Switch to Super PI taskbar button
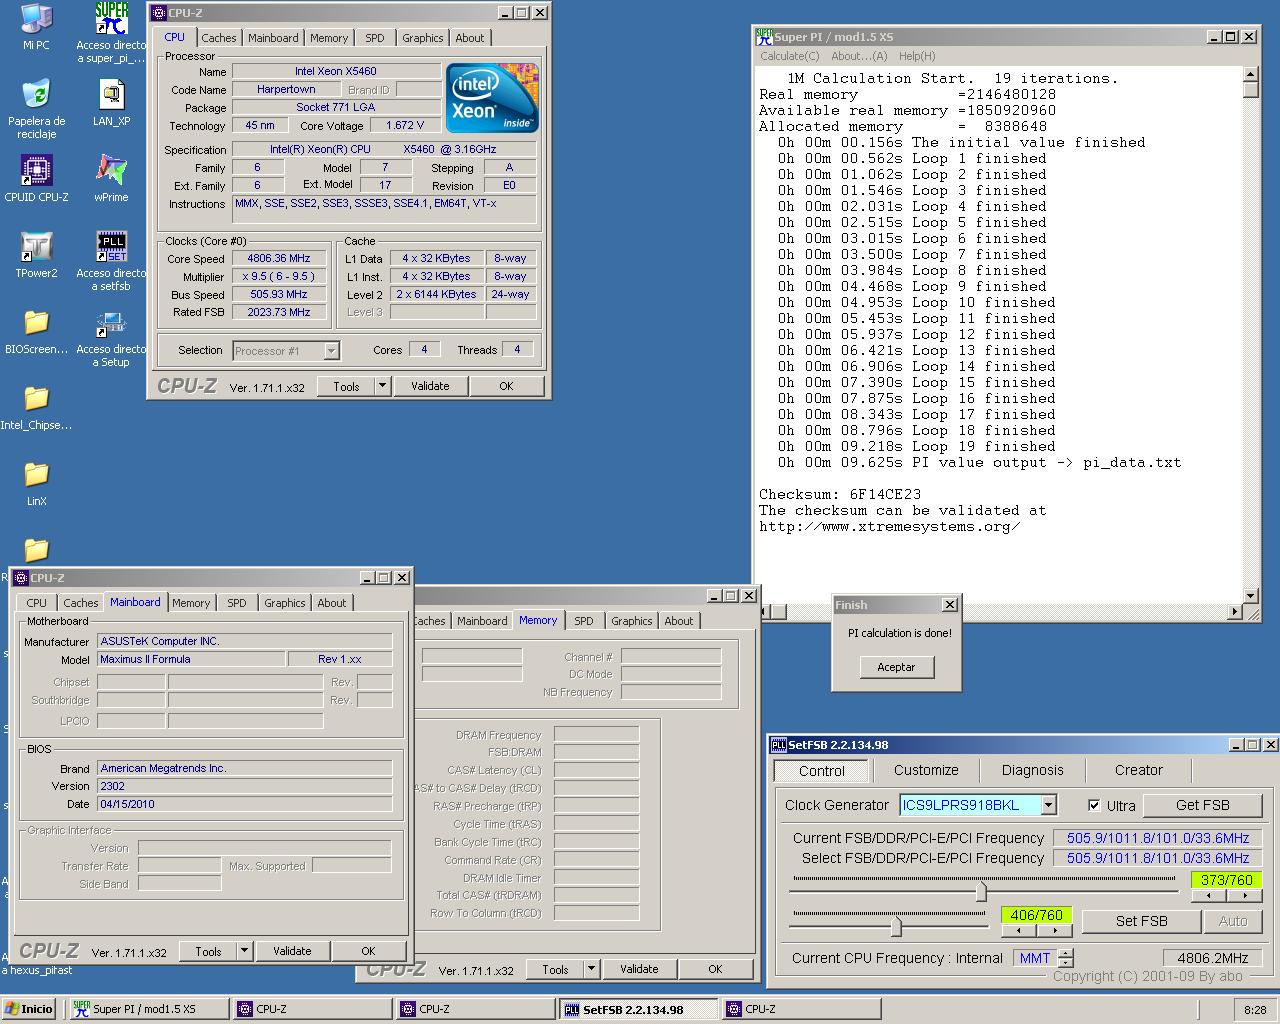This screenshot has width=1280, height=1024. point(149,1009)
